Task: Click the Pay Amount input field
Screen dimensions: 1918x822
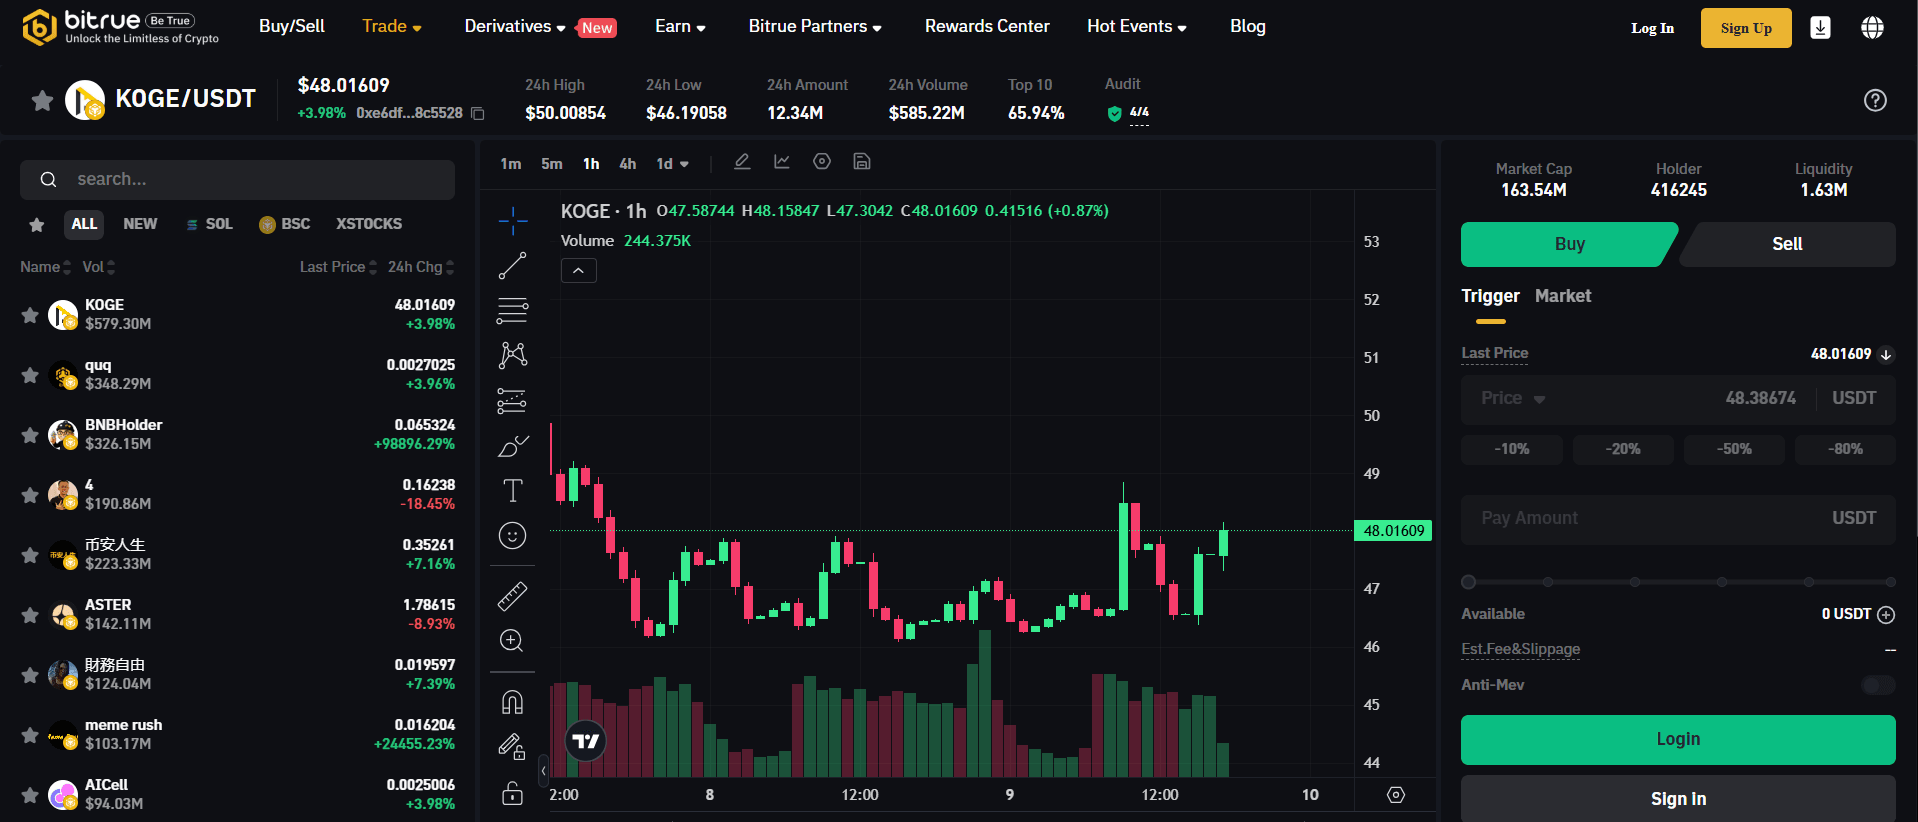Action: coord(1678,518)
